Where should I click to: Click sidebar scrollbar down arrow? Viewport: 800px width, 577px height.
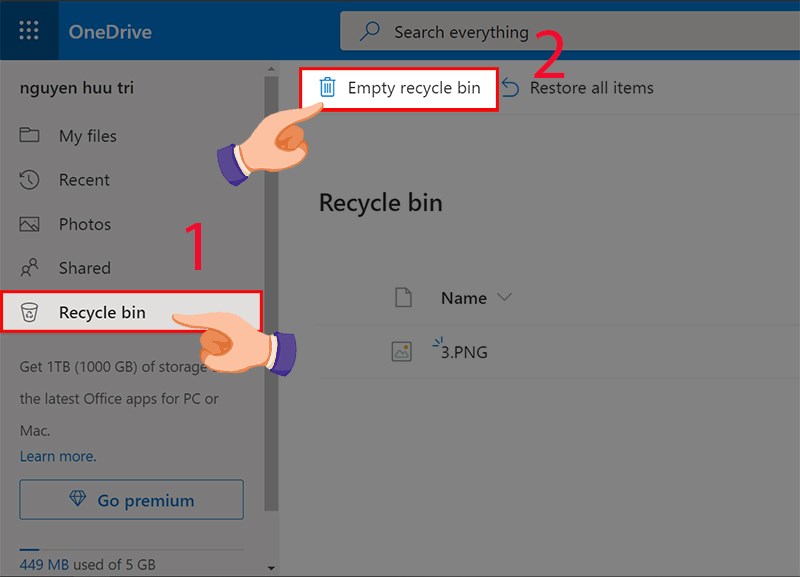click(271, 568)
